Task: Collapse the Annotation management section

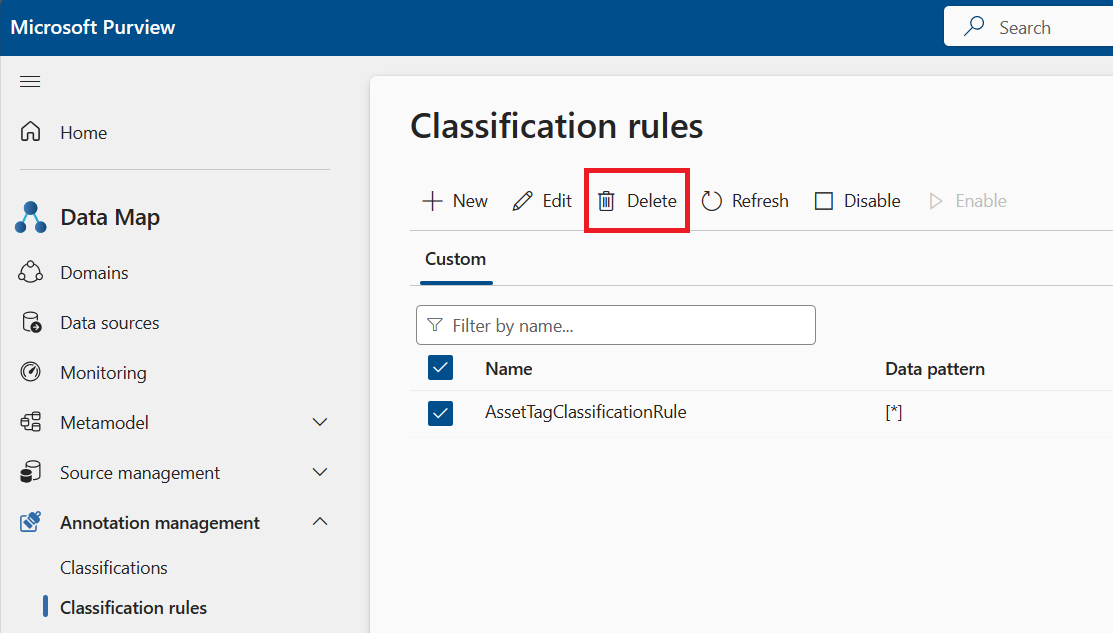Action: click(x=319, y=521)
